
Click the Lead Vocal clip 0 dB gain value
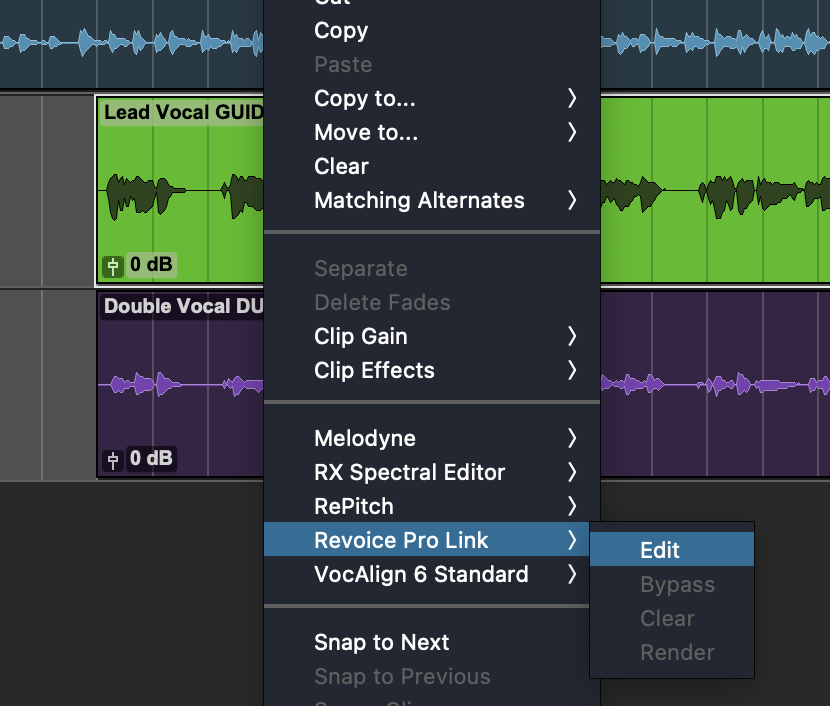click(x=151, y=265)
